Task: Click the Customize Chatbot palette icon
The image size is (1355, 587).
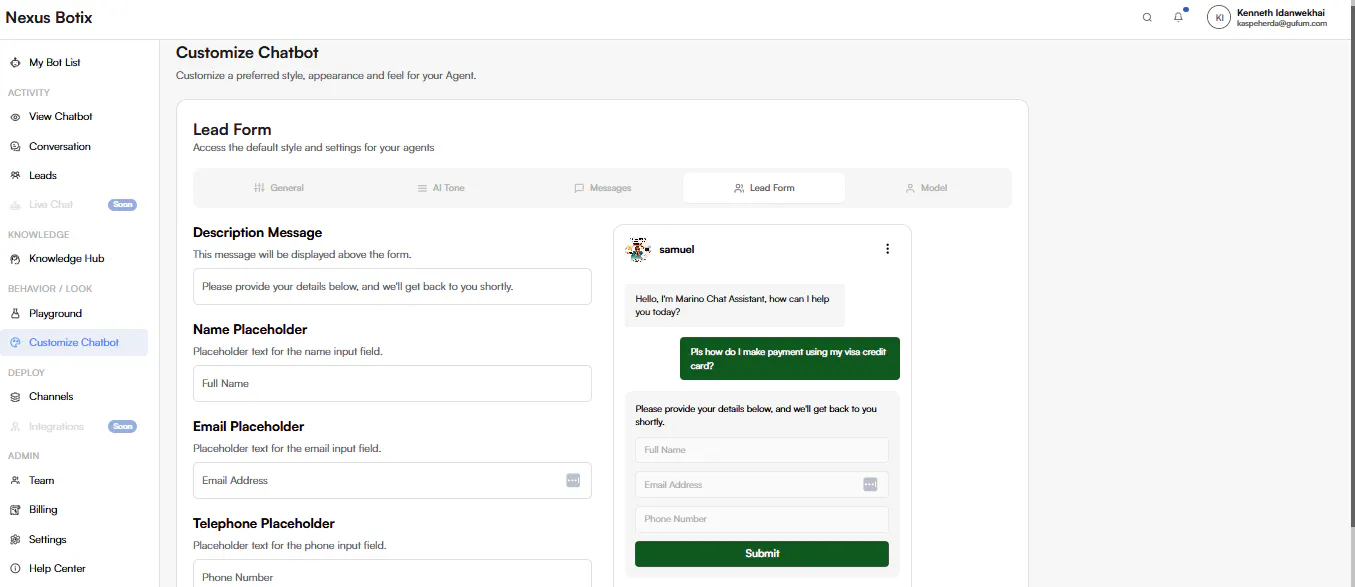Action: pyautogui.click(x=15, y=343)
